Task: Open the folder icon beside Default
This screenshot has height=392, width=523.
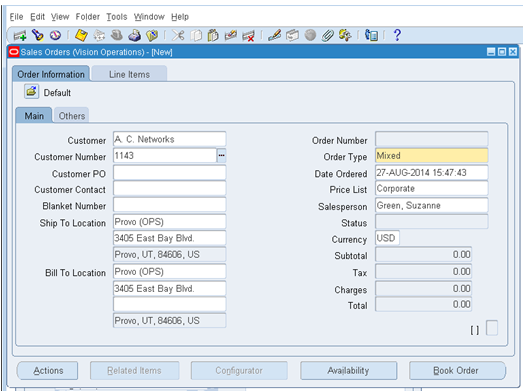Action: (31, 91)
